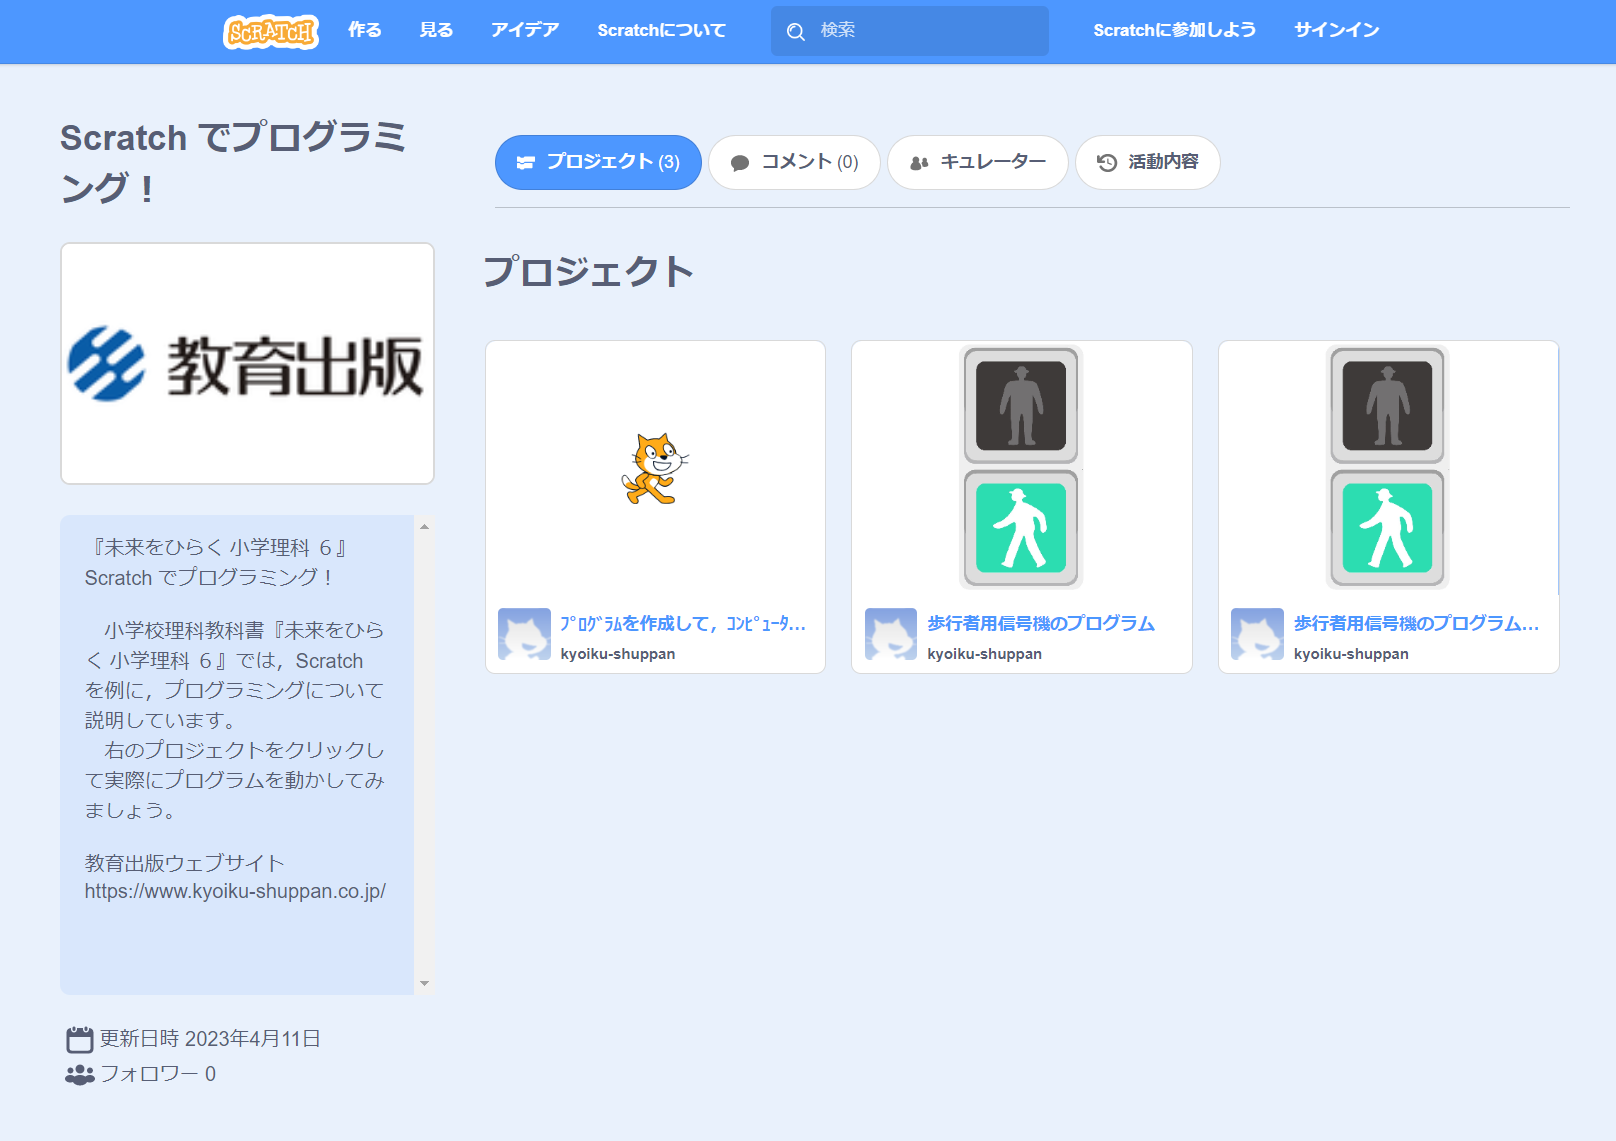The width and height of the screenshot is (1616, 1141).
Task: Click the calendar icon next to 更新日時
Action: click(x=80, y=1040)
